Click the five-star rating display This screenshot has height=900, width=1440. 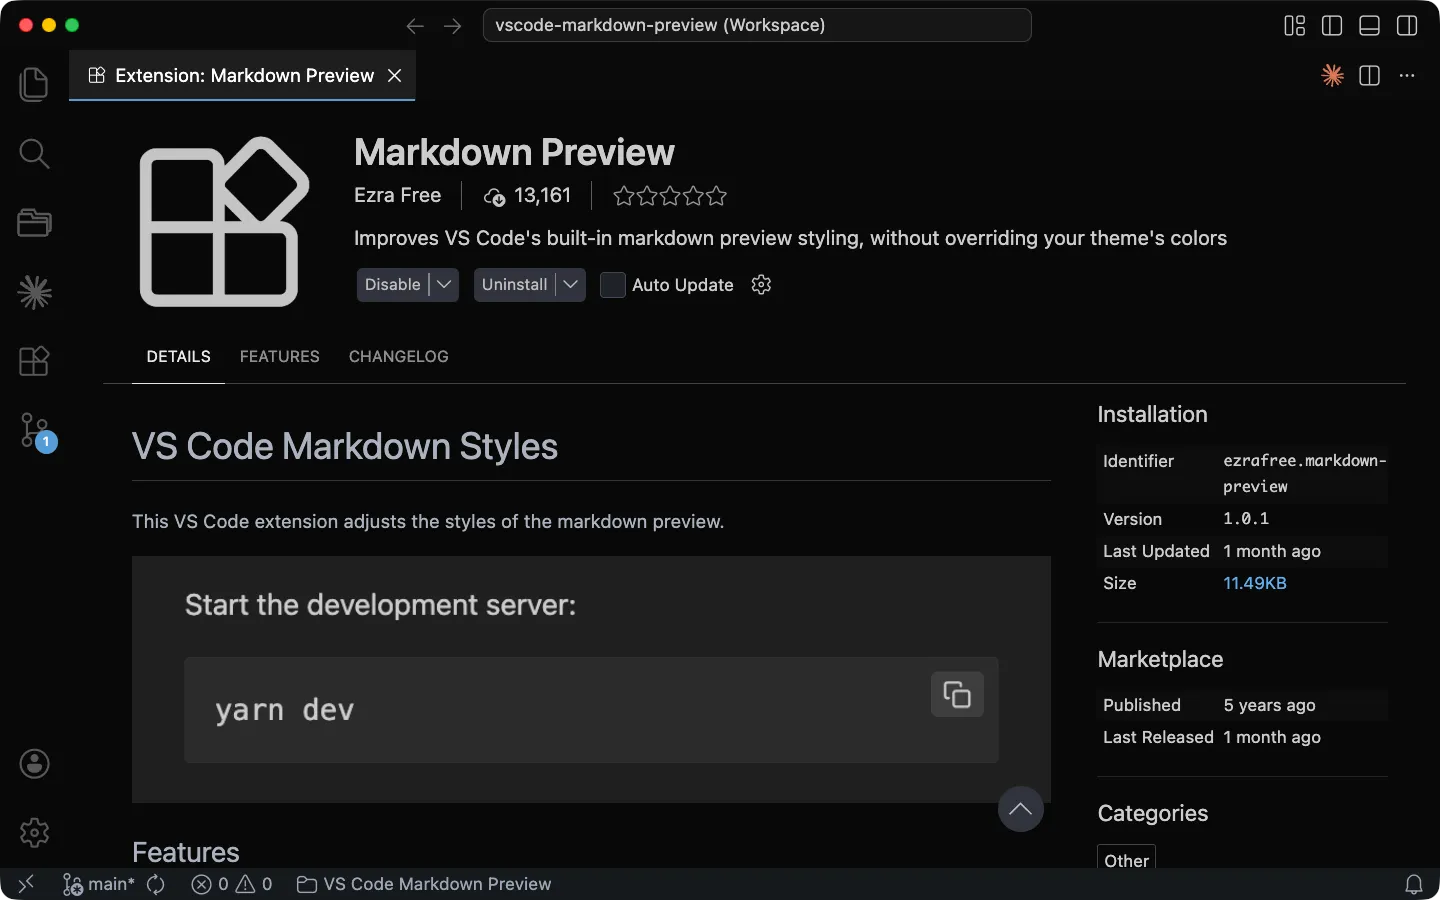pyautogui.click(x=670, y=196)
